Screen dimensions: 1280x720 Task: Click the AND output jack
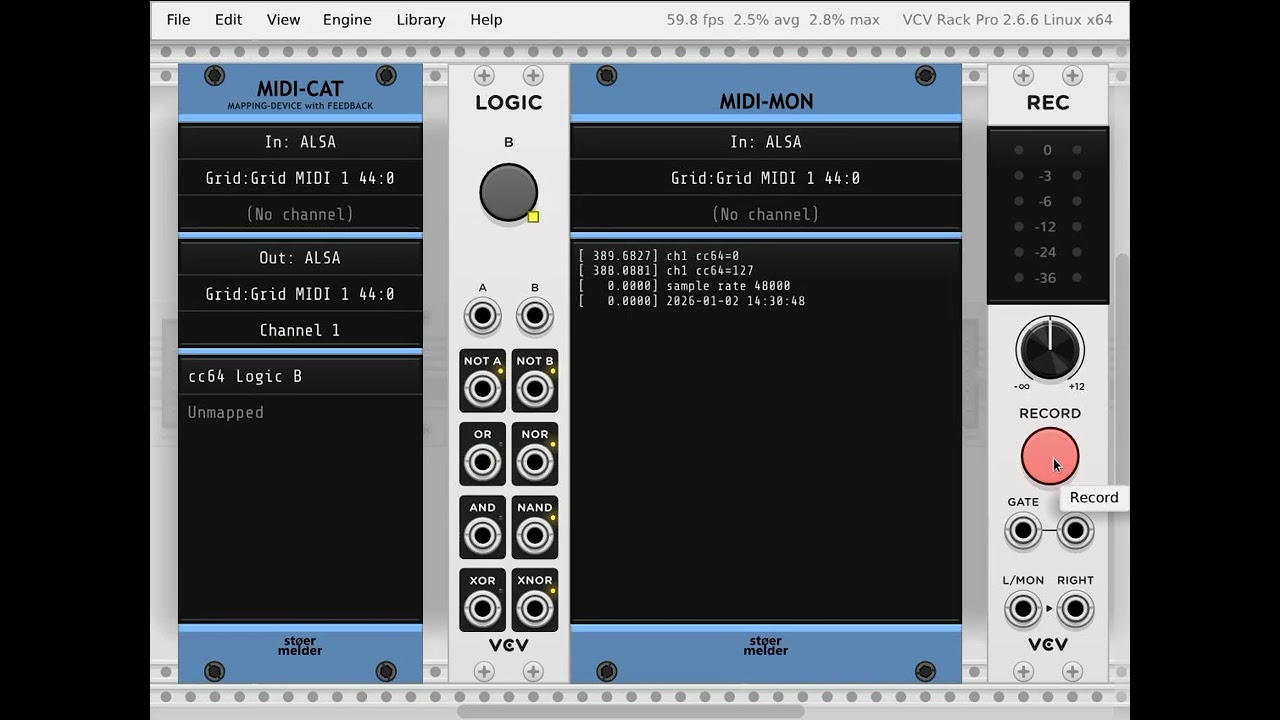pos(482,536)
